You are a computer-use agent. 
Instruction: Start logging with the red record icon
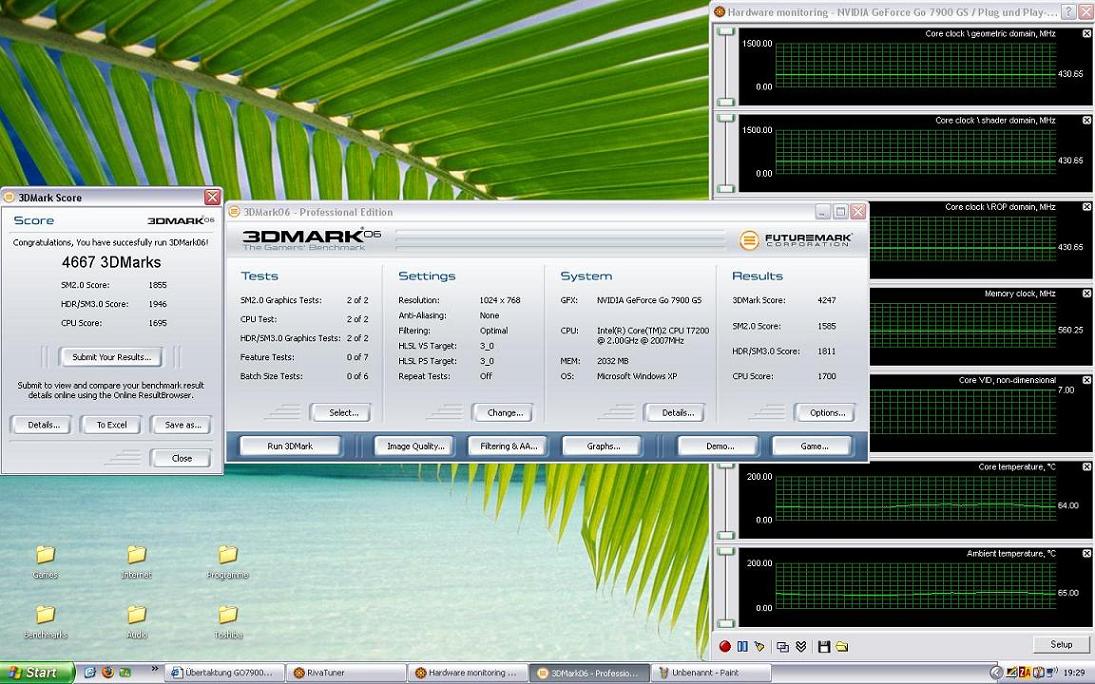point(725,646)
